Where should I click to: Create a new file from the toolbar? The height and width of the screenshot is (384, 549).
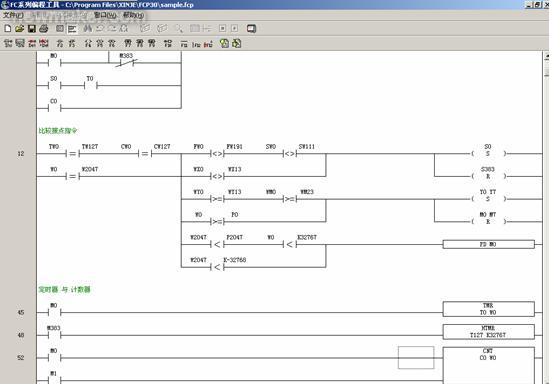click(x=8, y=29)
